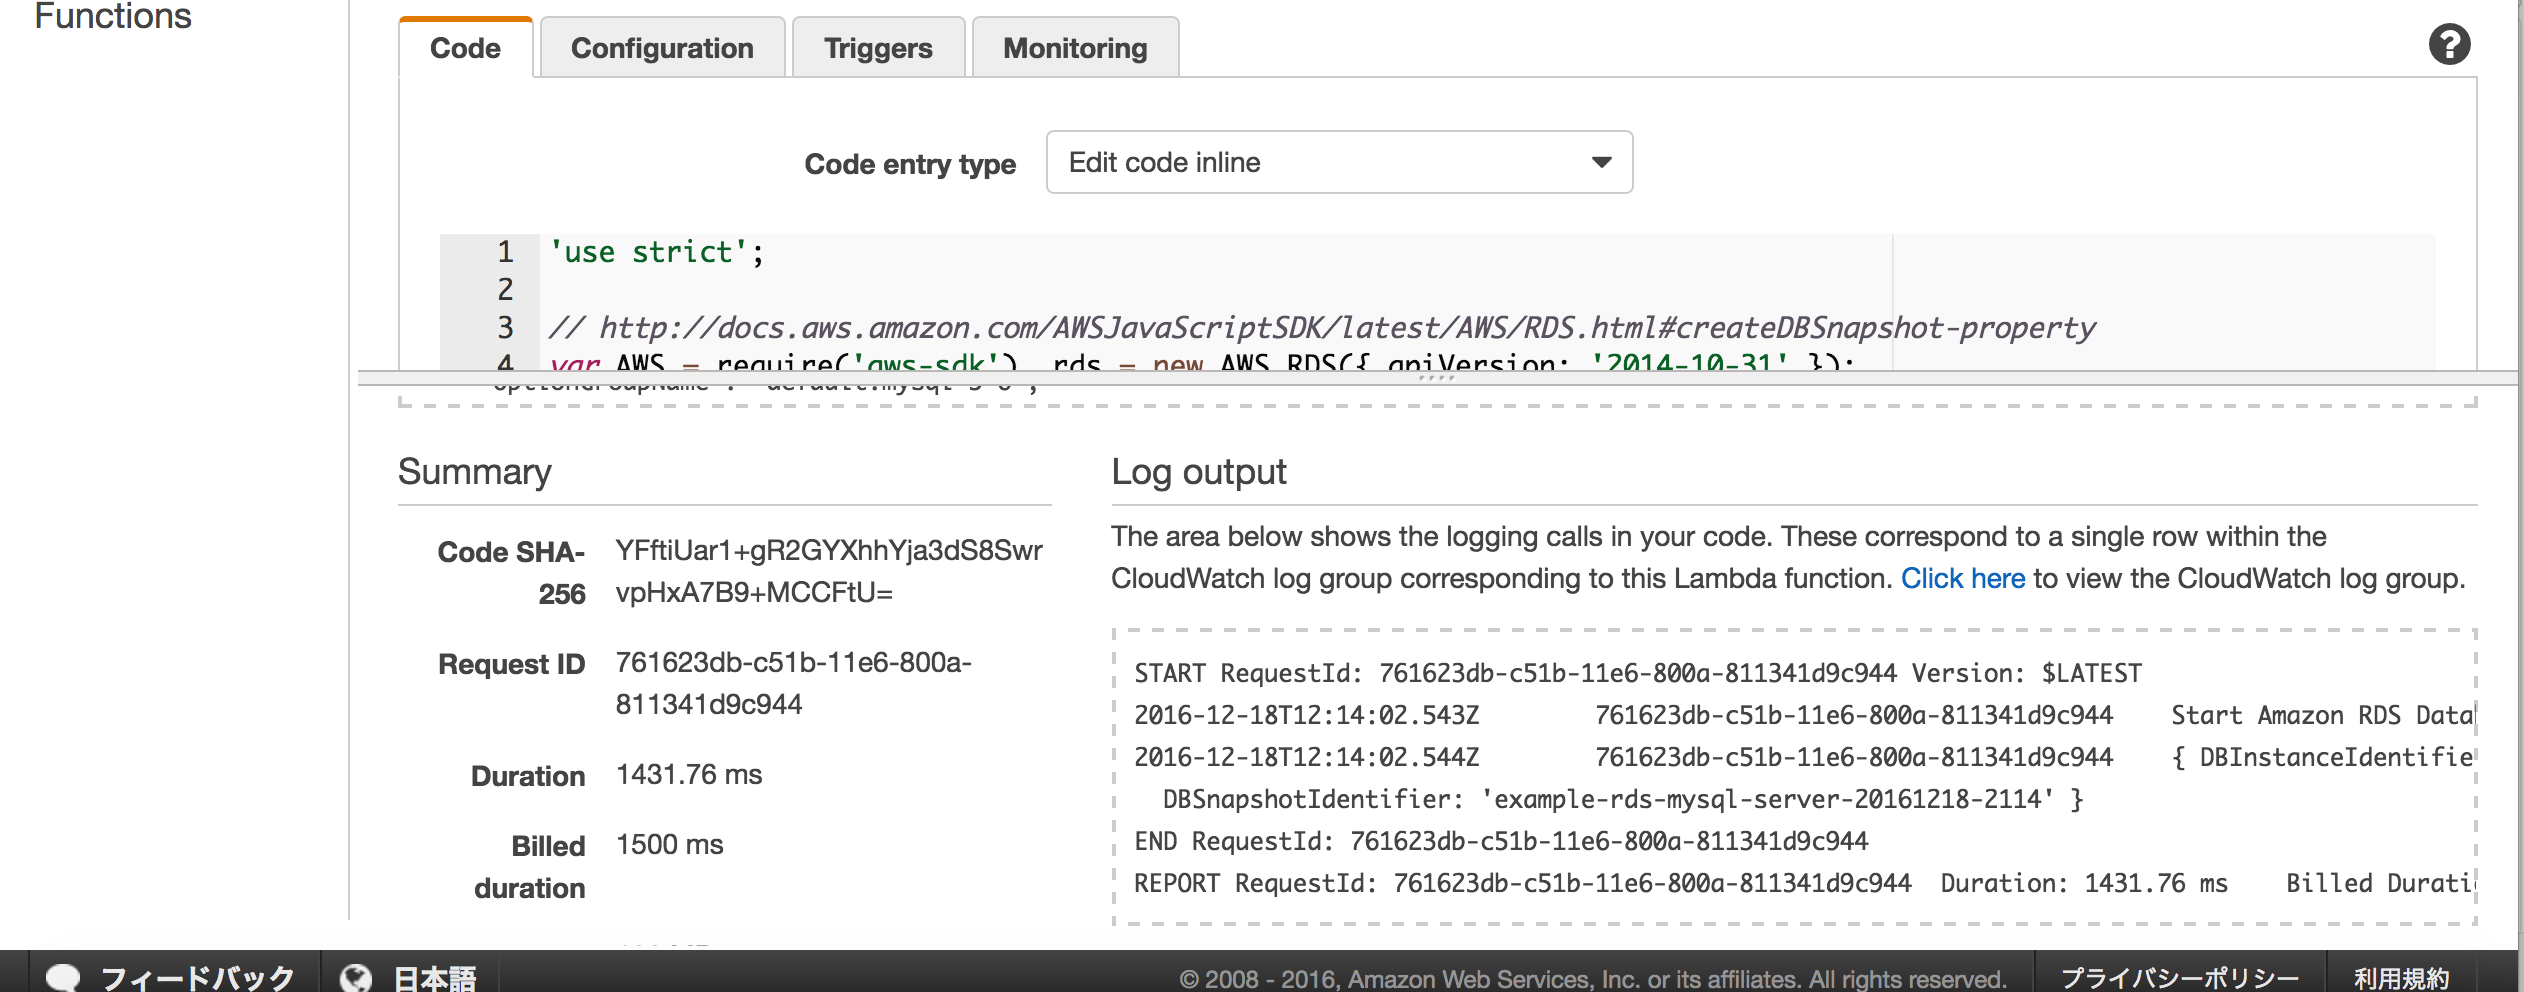
Task: Open the 利用規約 footer link
Action: click(x=2401, y=977)
